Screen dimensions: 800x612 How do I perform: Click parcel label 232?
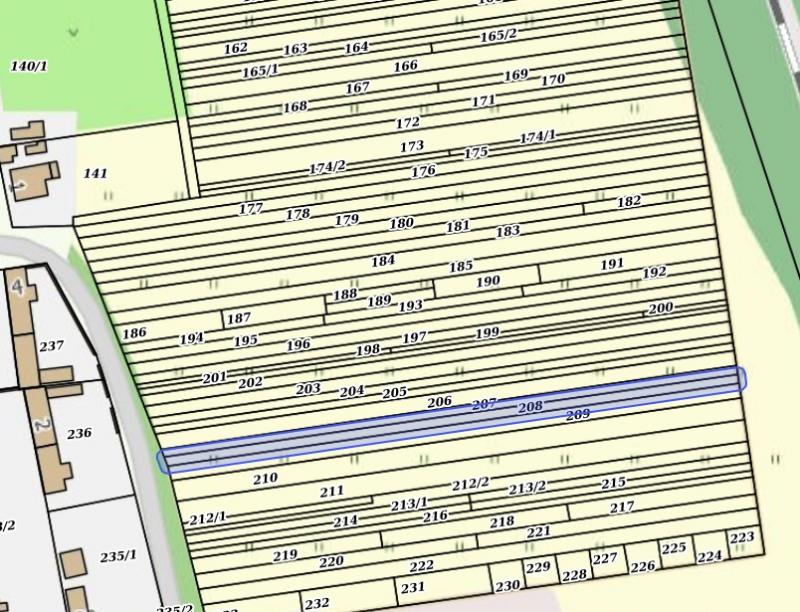[317, 604]
